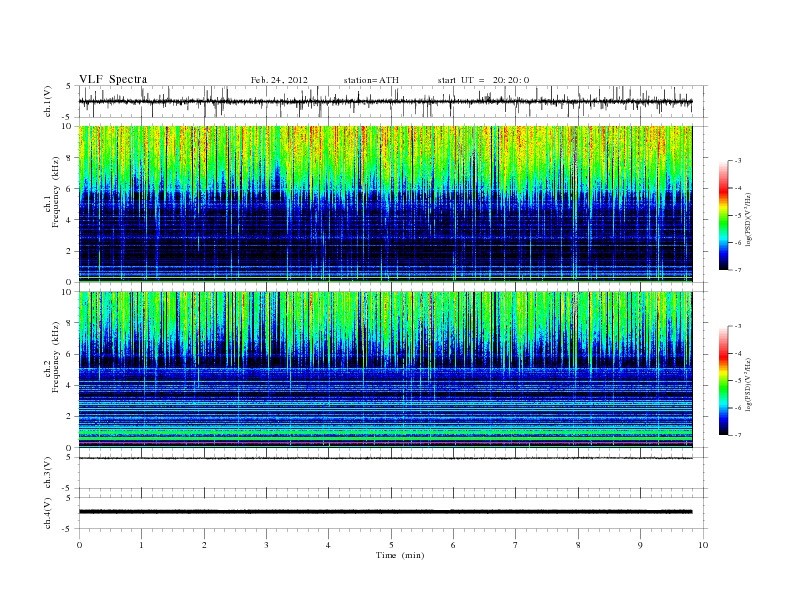Viewport: 792px width, 612px height.
Task: Click the "ch.3(V)" axis label
Action: pos(48,473)
